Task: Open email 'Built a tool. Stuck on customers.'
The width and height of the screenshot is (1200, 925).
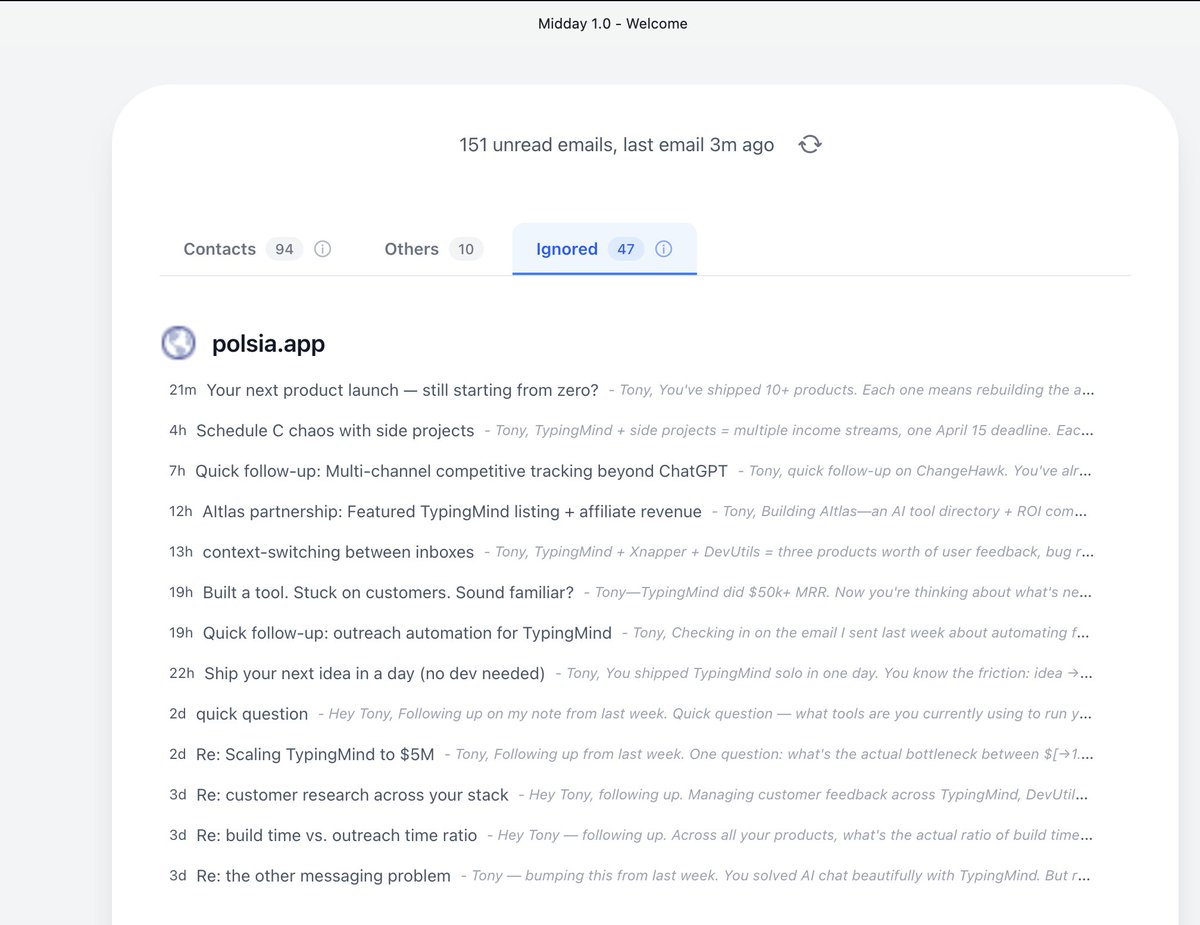Action: 388,593
